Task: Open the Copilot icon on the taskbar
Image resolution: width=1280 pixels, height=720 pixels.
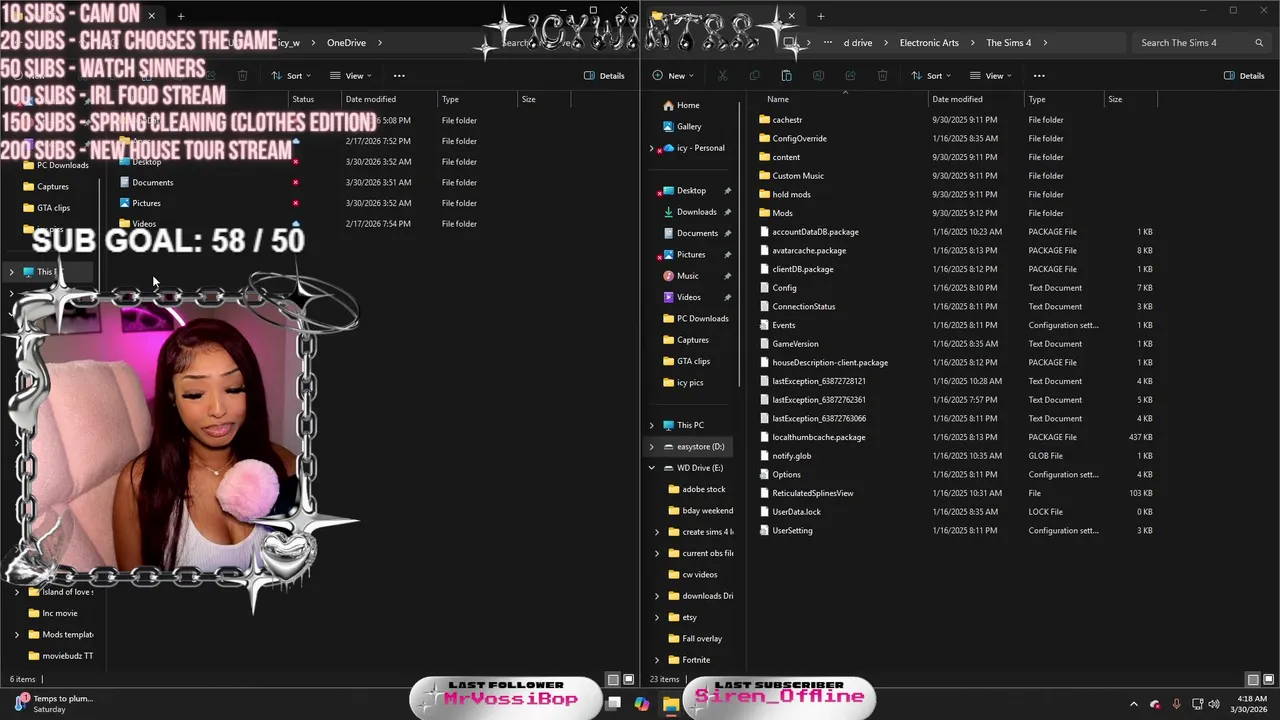Action: click(x=641, y=704)
